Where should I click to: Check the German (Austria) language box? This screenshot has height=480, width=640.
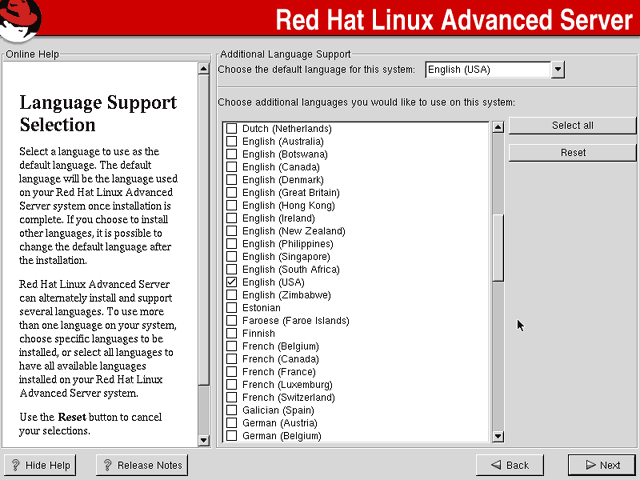pos(231,423)
